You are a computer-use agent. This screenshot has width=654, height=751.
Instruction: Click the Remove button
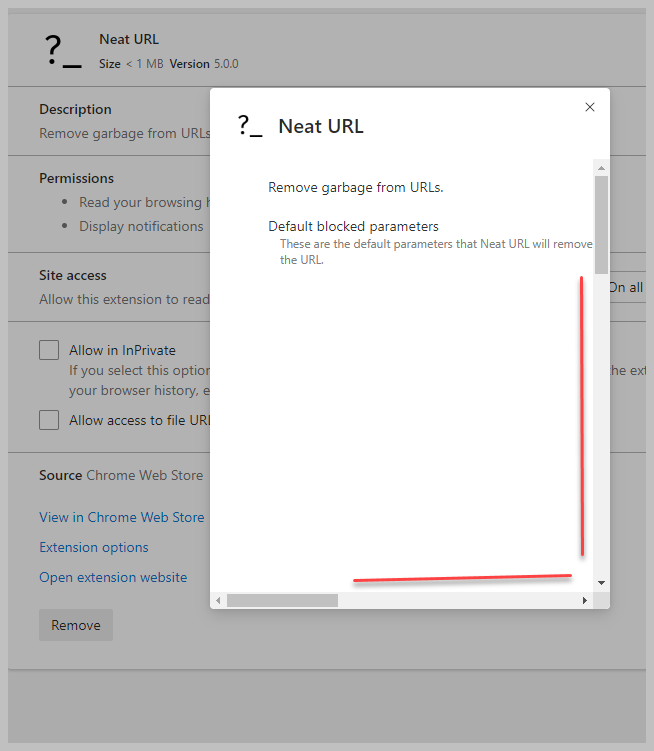[76, 625]
